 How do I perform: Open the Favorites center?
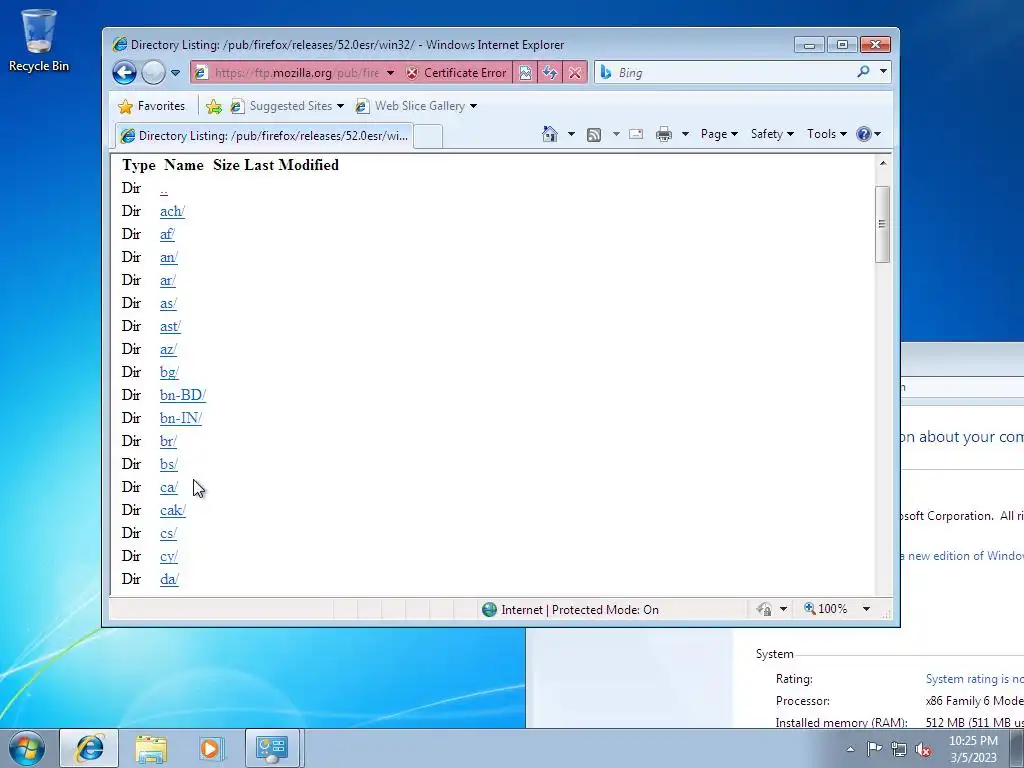(152, 106)
